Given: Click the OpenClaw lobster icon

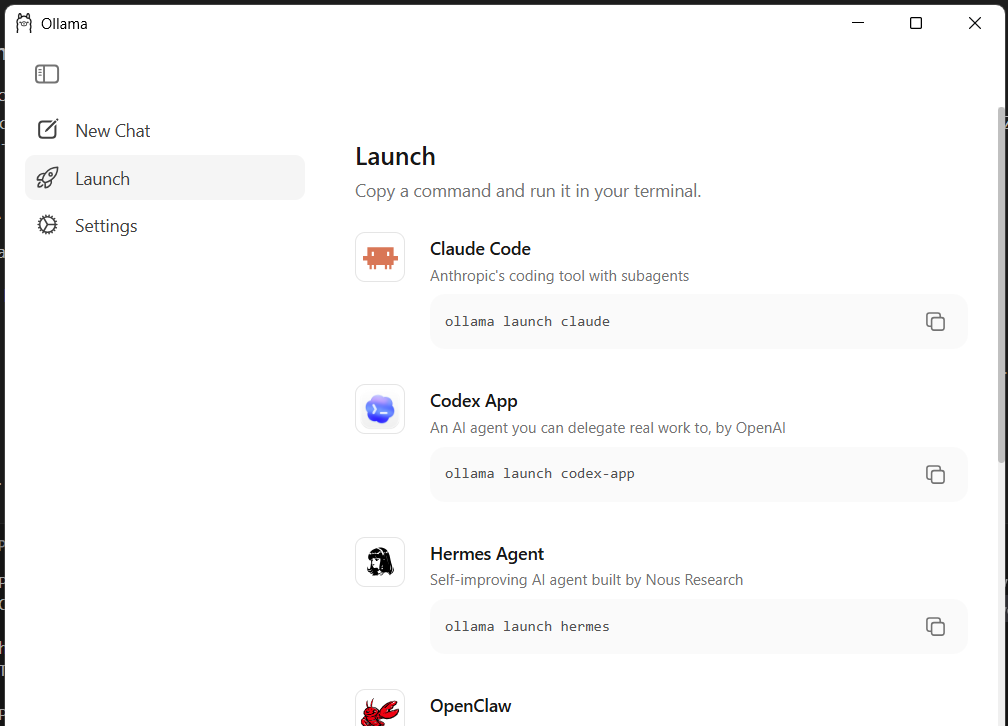Looking at the screenshot, I should (380, 709).
